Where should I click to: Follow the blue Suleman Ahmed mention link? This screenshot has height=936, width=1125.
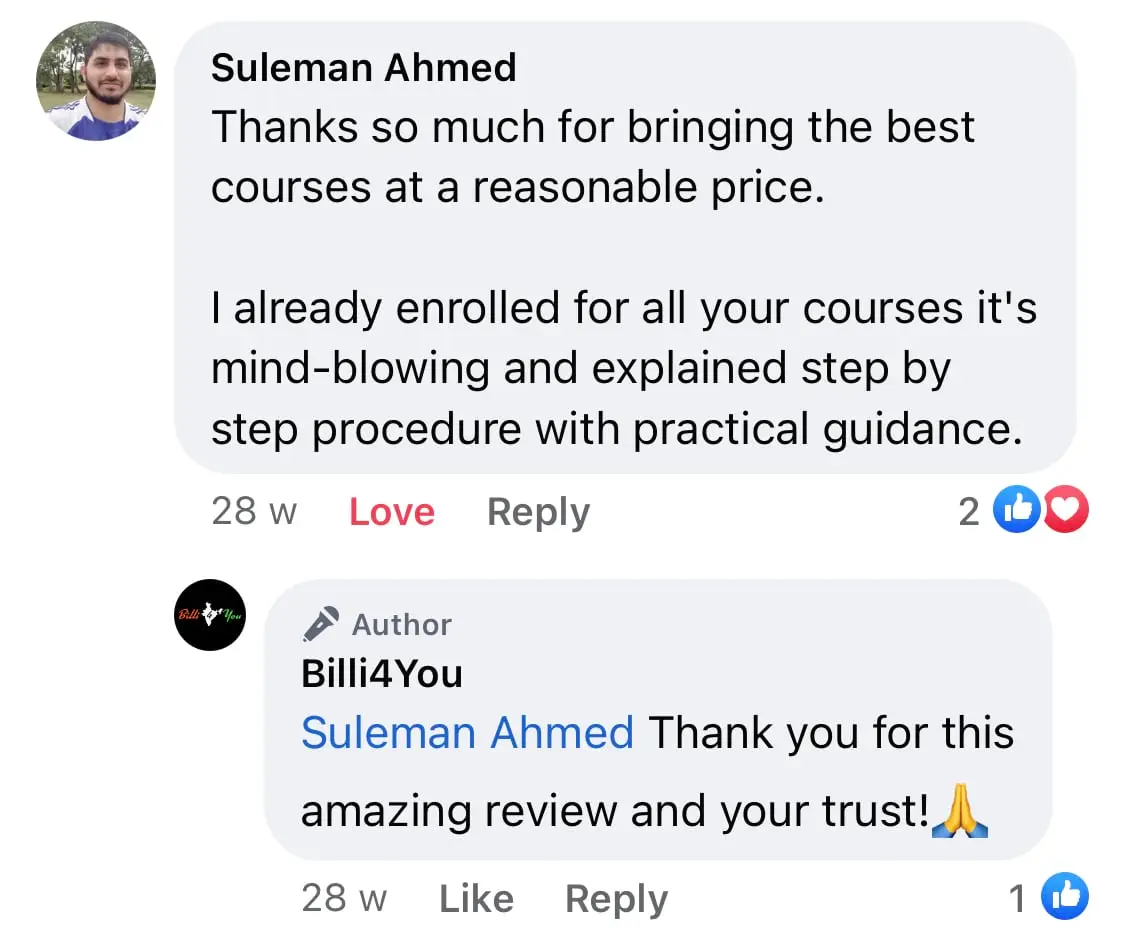(x=467, y=733)
